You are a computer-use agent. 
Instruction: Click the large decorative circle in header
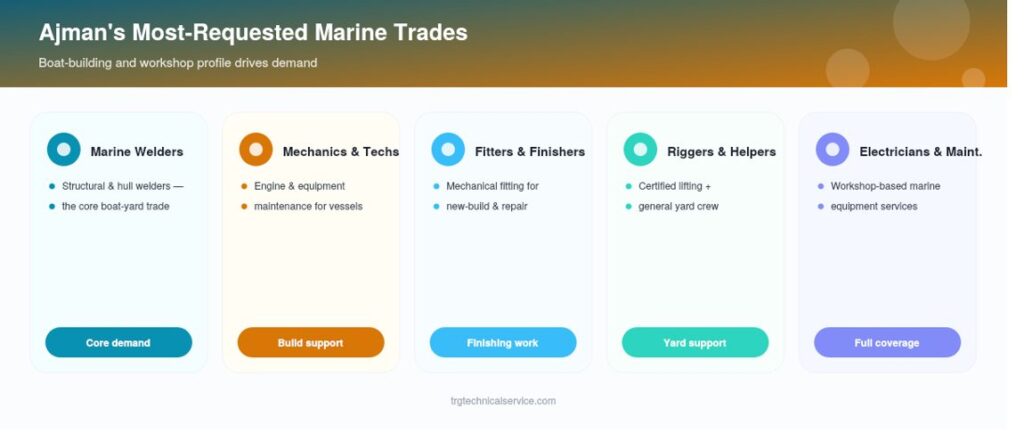[x=931, y=23]
